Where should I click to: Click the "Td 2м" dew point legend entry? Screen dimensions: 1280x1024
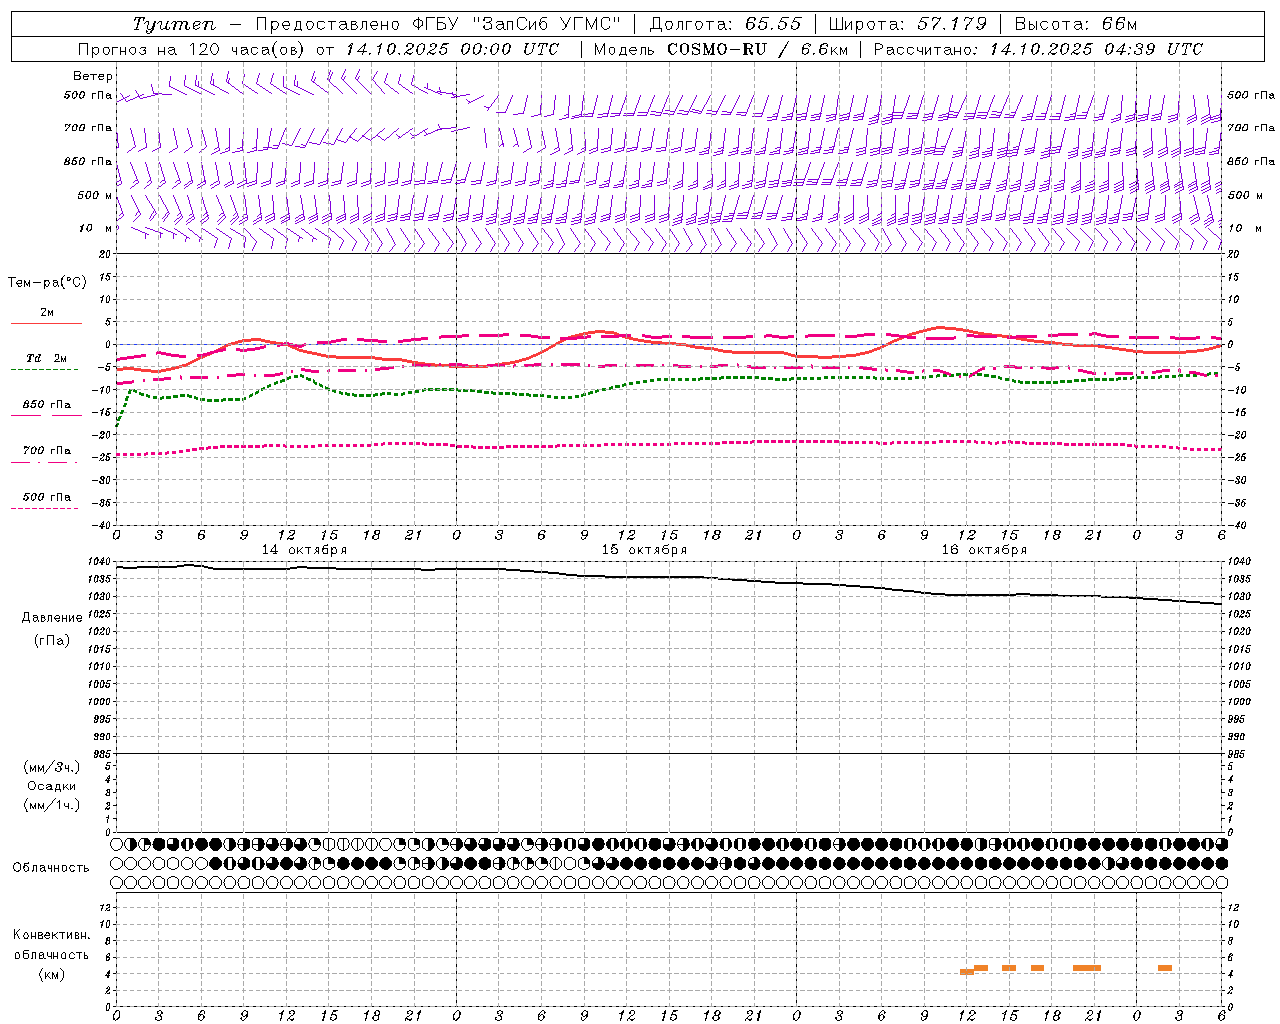pyautogui.click(x=47, y=358)
